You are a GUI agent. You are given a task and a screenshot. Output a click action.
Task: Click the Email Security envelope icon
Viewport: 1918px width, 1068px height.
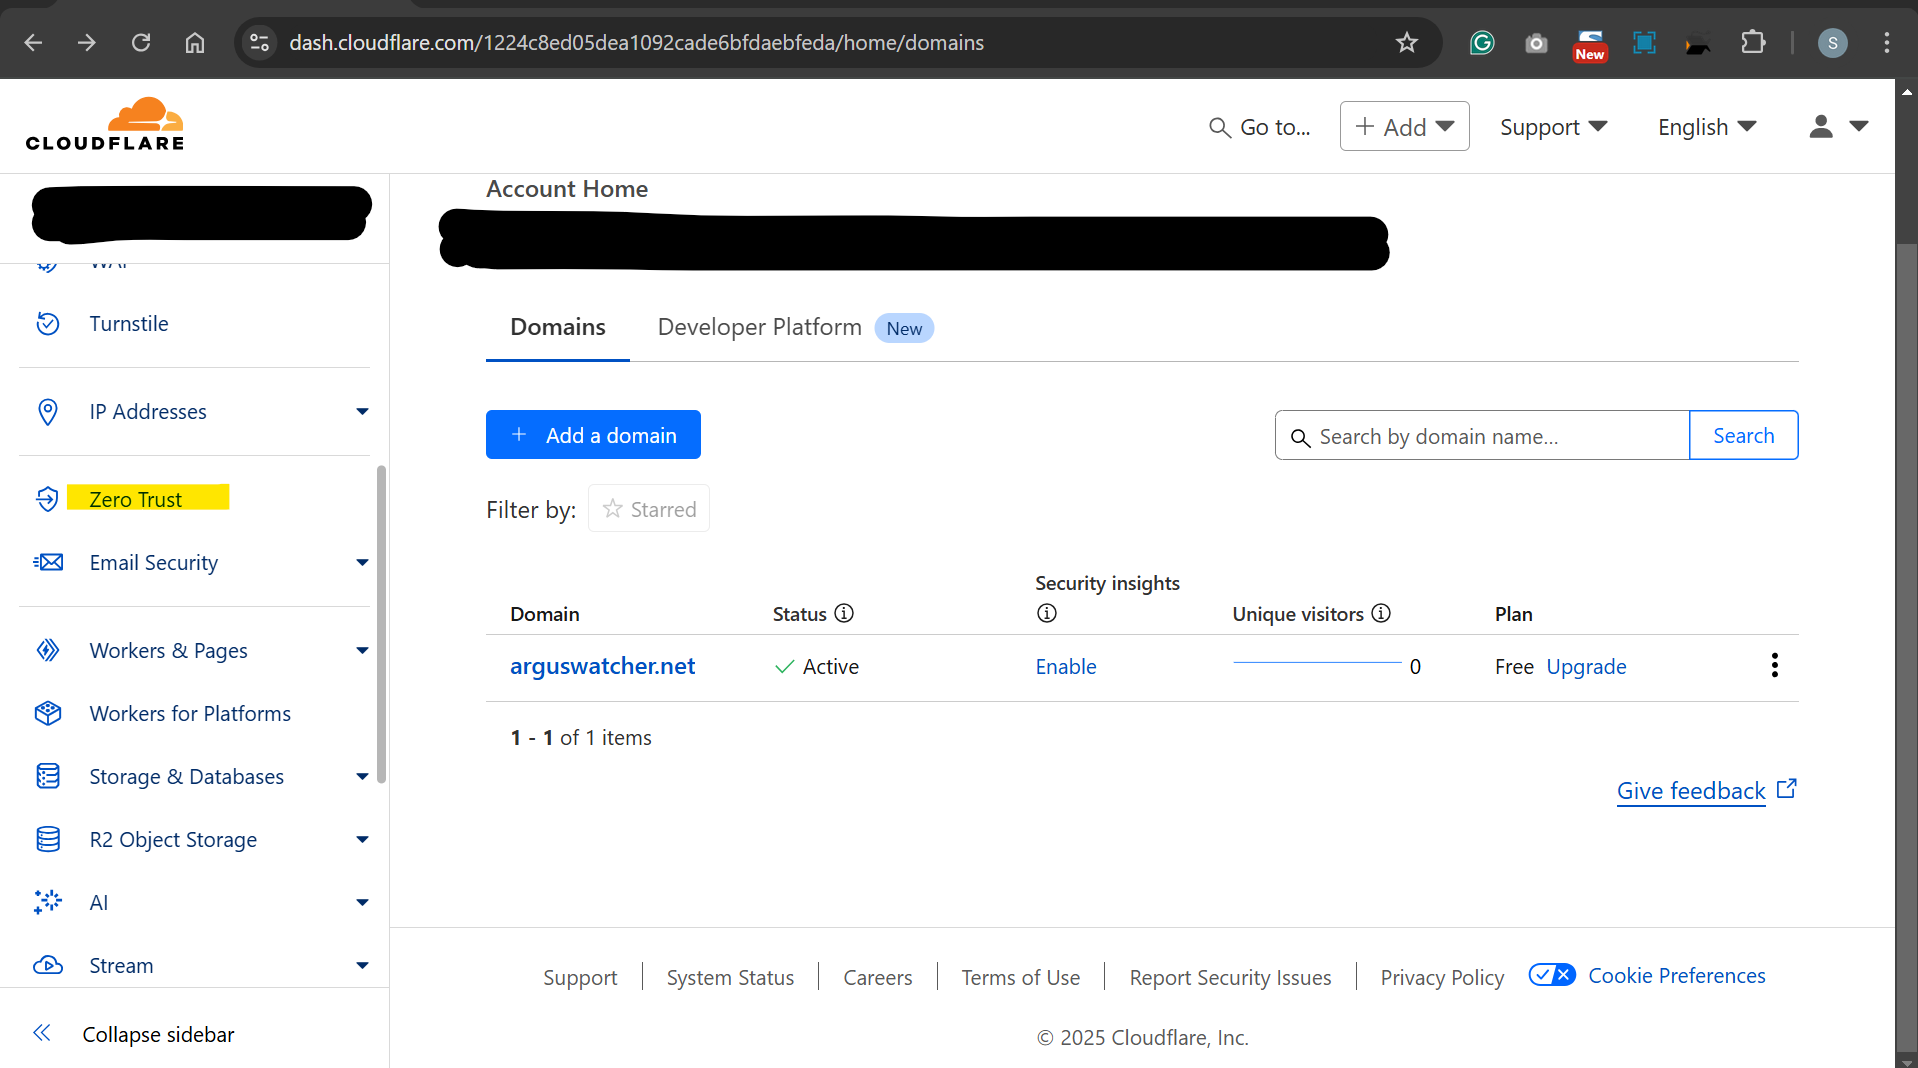[x=48, y=562]
